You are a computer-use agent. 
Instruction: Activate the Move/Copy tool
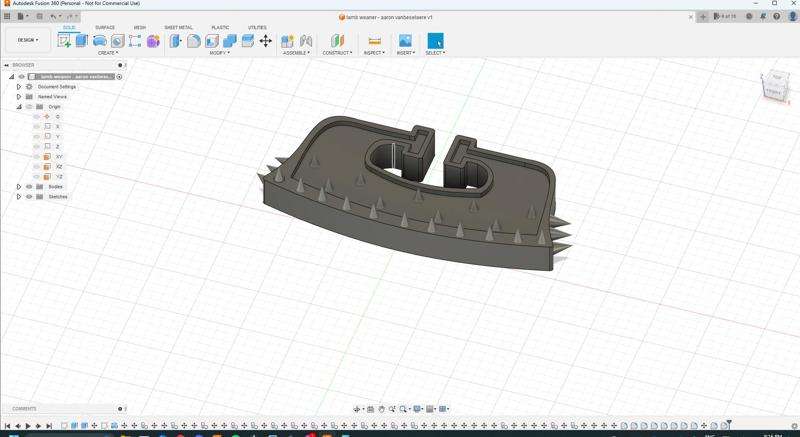pos(266,41)
